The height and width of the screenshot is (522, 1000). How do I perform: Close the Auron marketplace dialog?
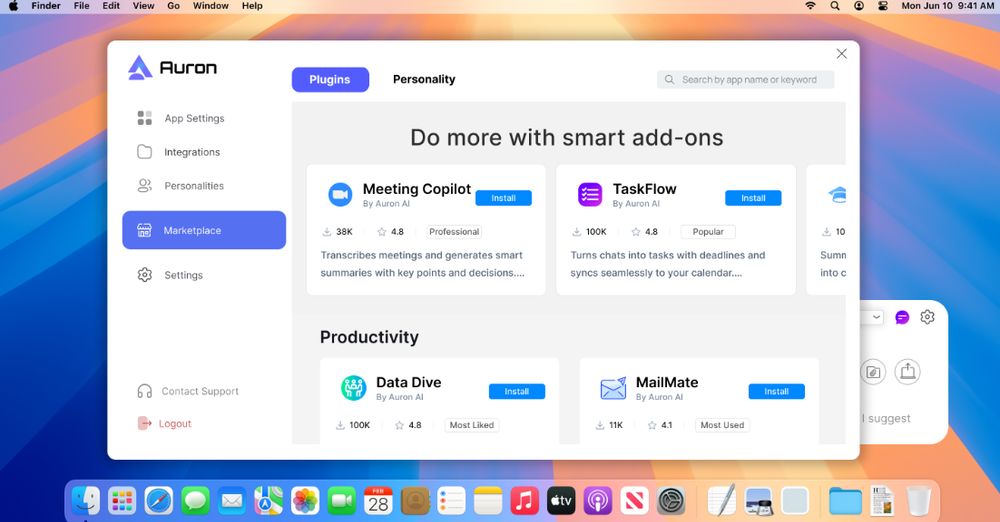point(842,54)
